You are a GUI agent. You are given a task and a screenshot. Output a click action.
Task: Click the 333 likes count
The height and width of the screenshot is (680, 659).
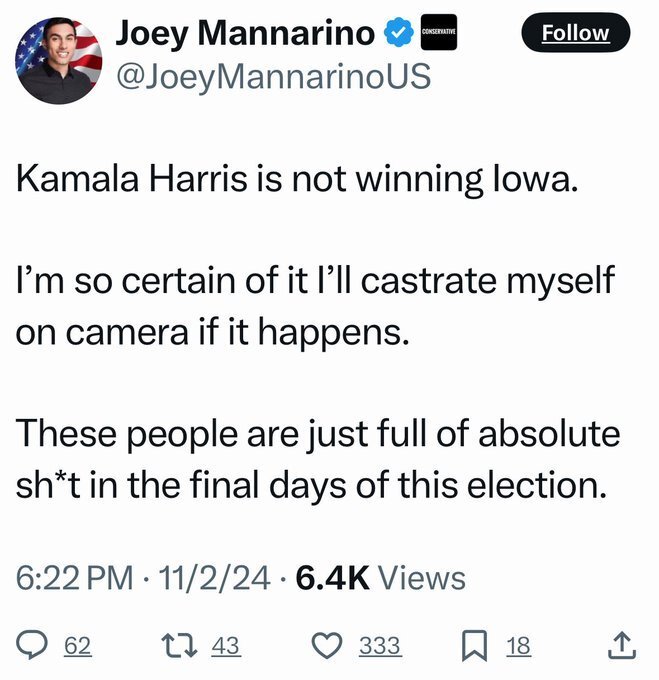(380, 647)
